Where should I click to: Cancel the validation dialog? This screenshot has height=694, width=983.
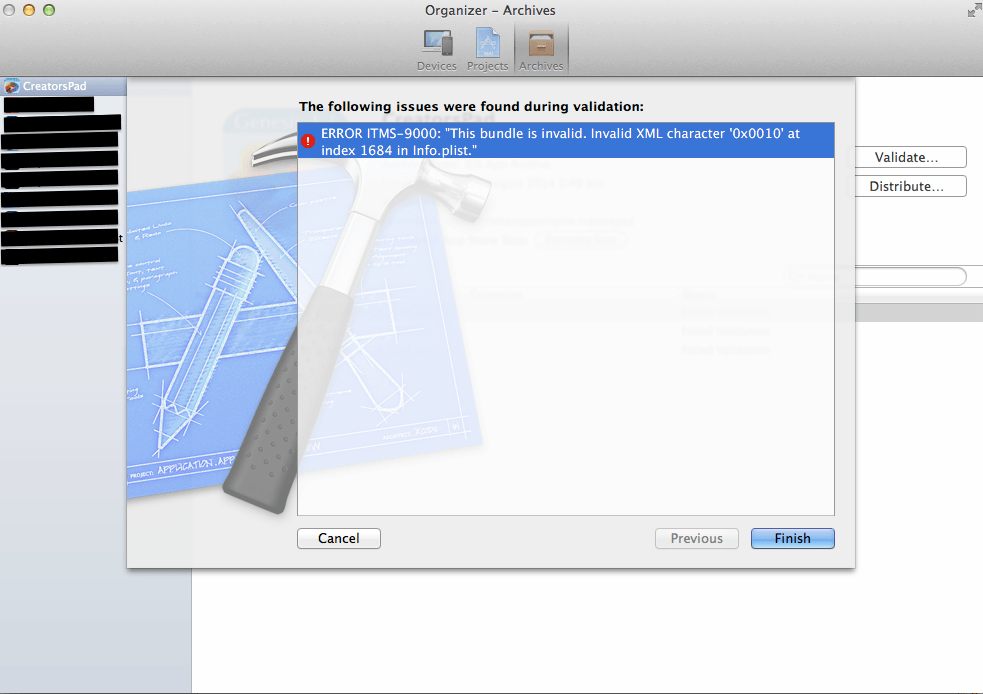(339, 539)
